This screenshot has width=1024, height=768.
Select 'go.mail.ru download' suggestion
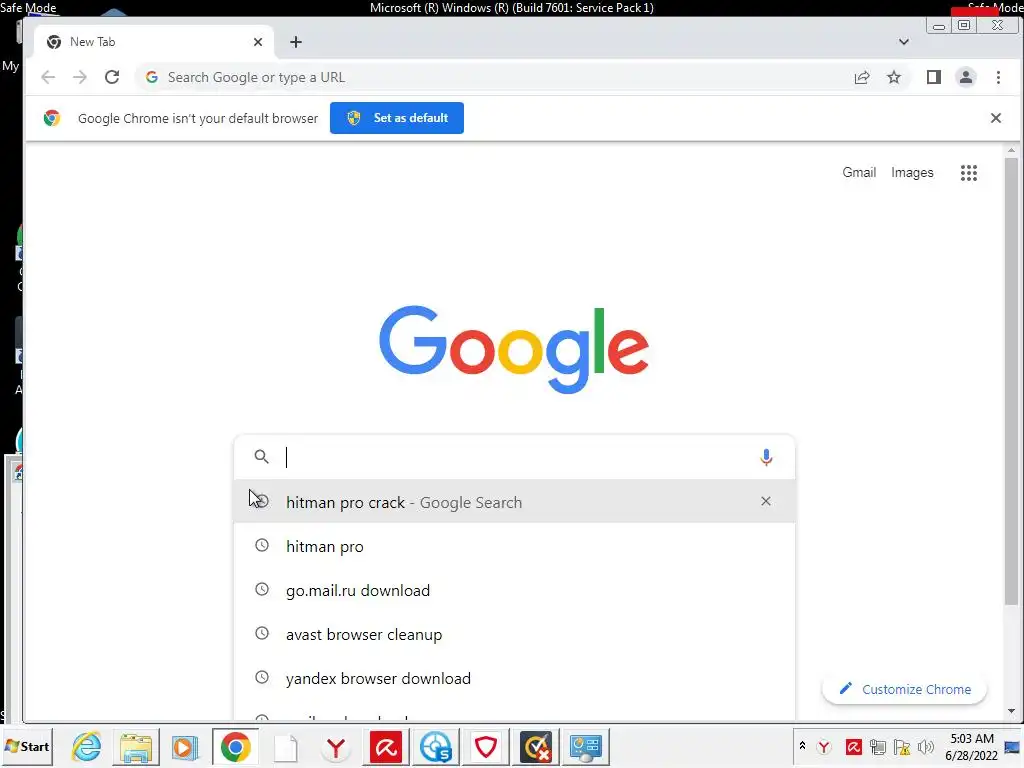point(514,590)
